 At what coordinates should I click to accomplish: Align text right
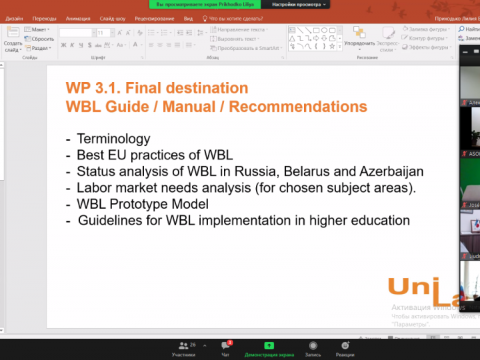point(169,45)
